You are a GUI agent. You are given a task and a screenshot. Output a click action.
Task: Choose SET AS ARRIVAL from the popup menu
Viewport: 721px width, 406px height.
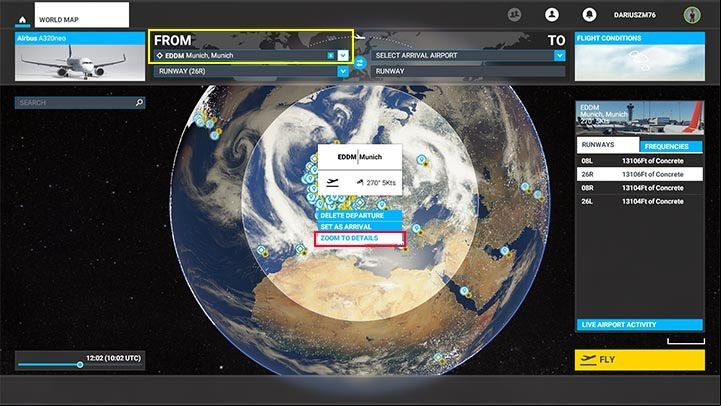coord(360,226)
